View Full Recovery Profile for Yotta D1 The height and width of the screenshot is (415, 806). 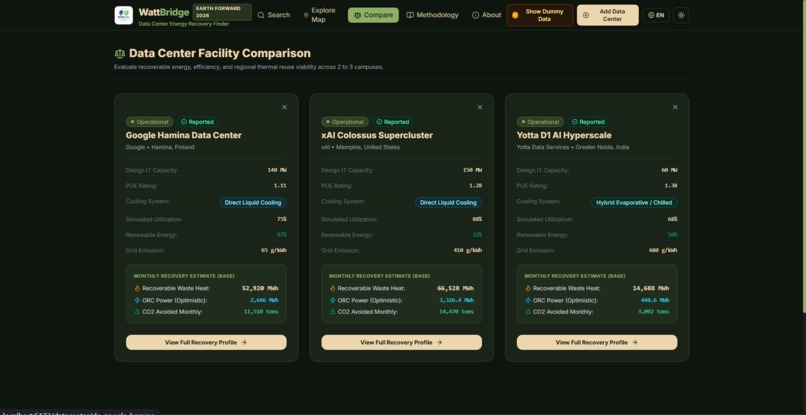pos(597,342)
